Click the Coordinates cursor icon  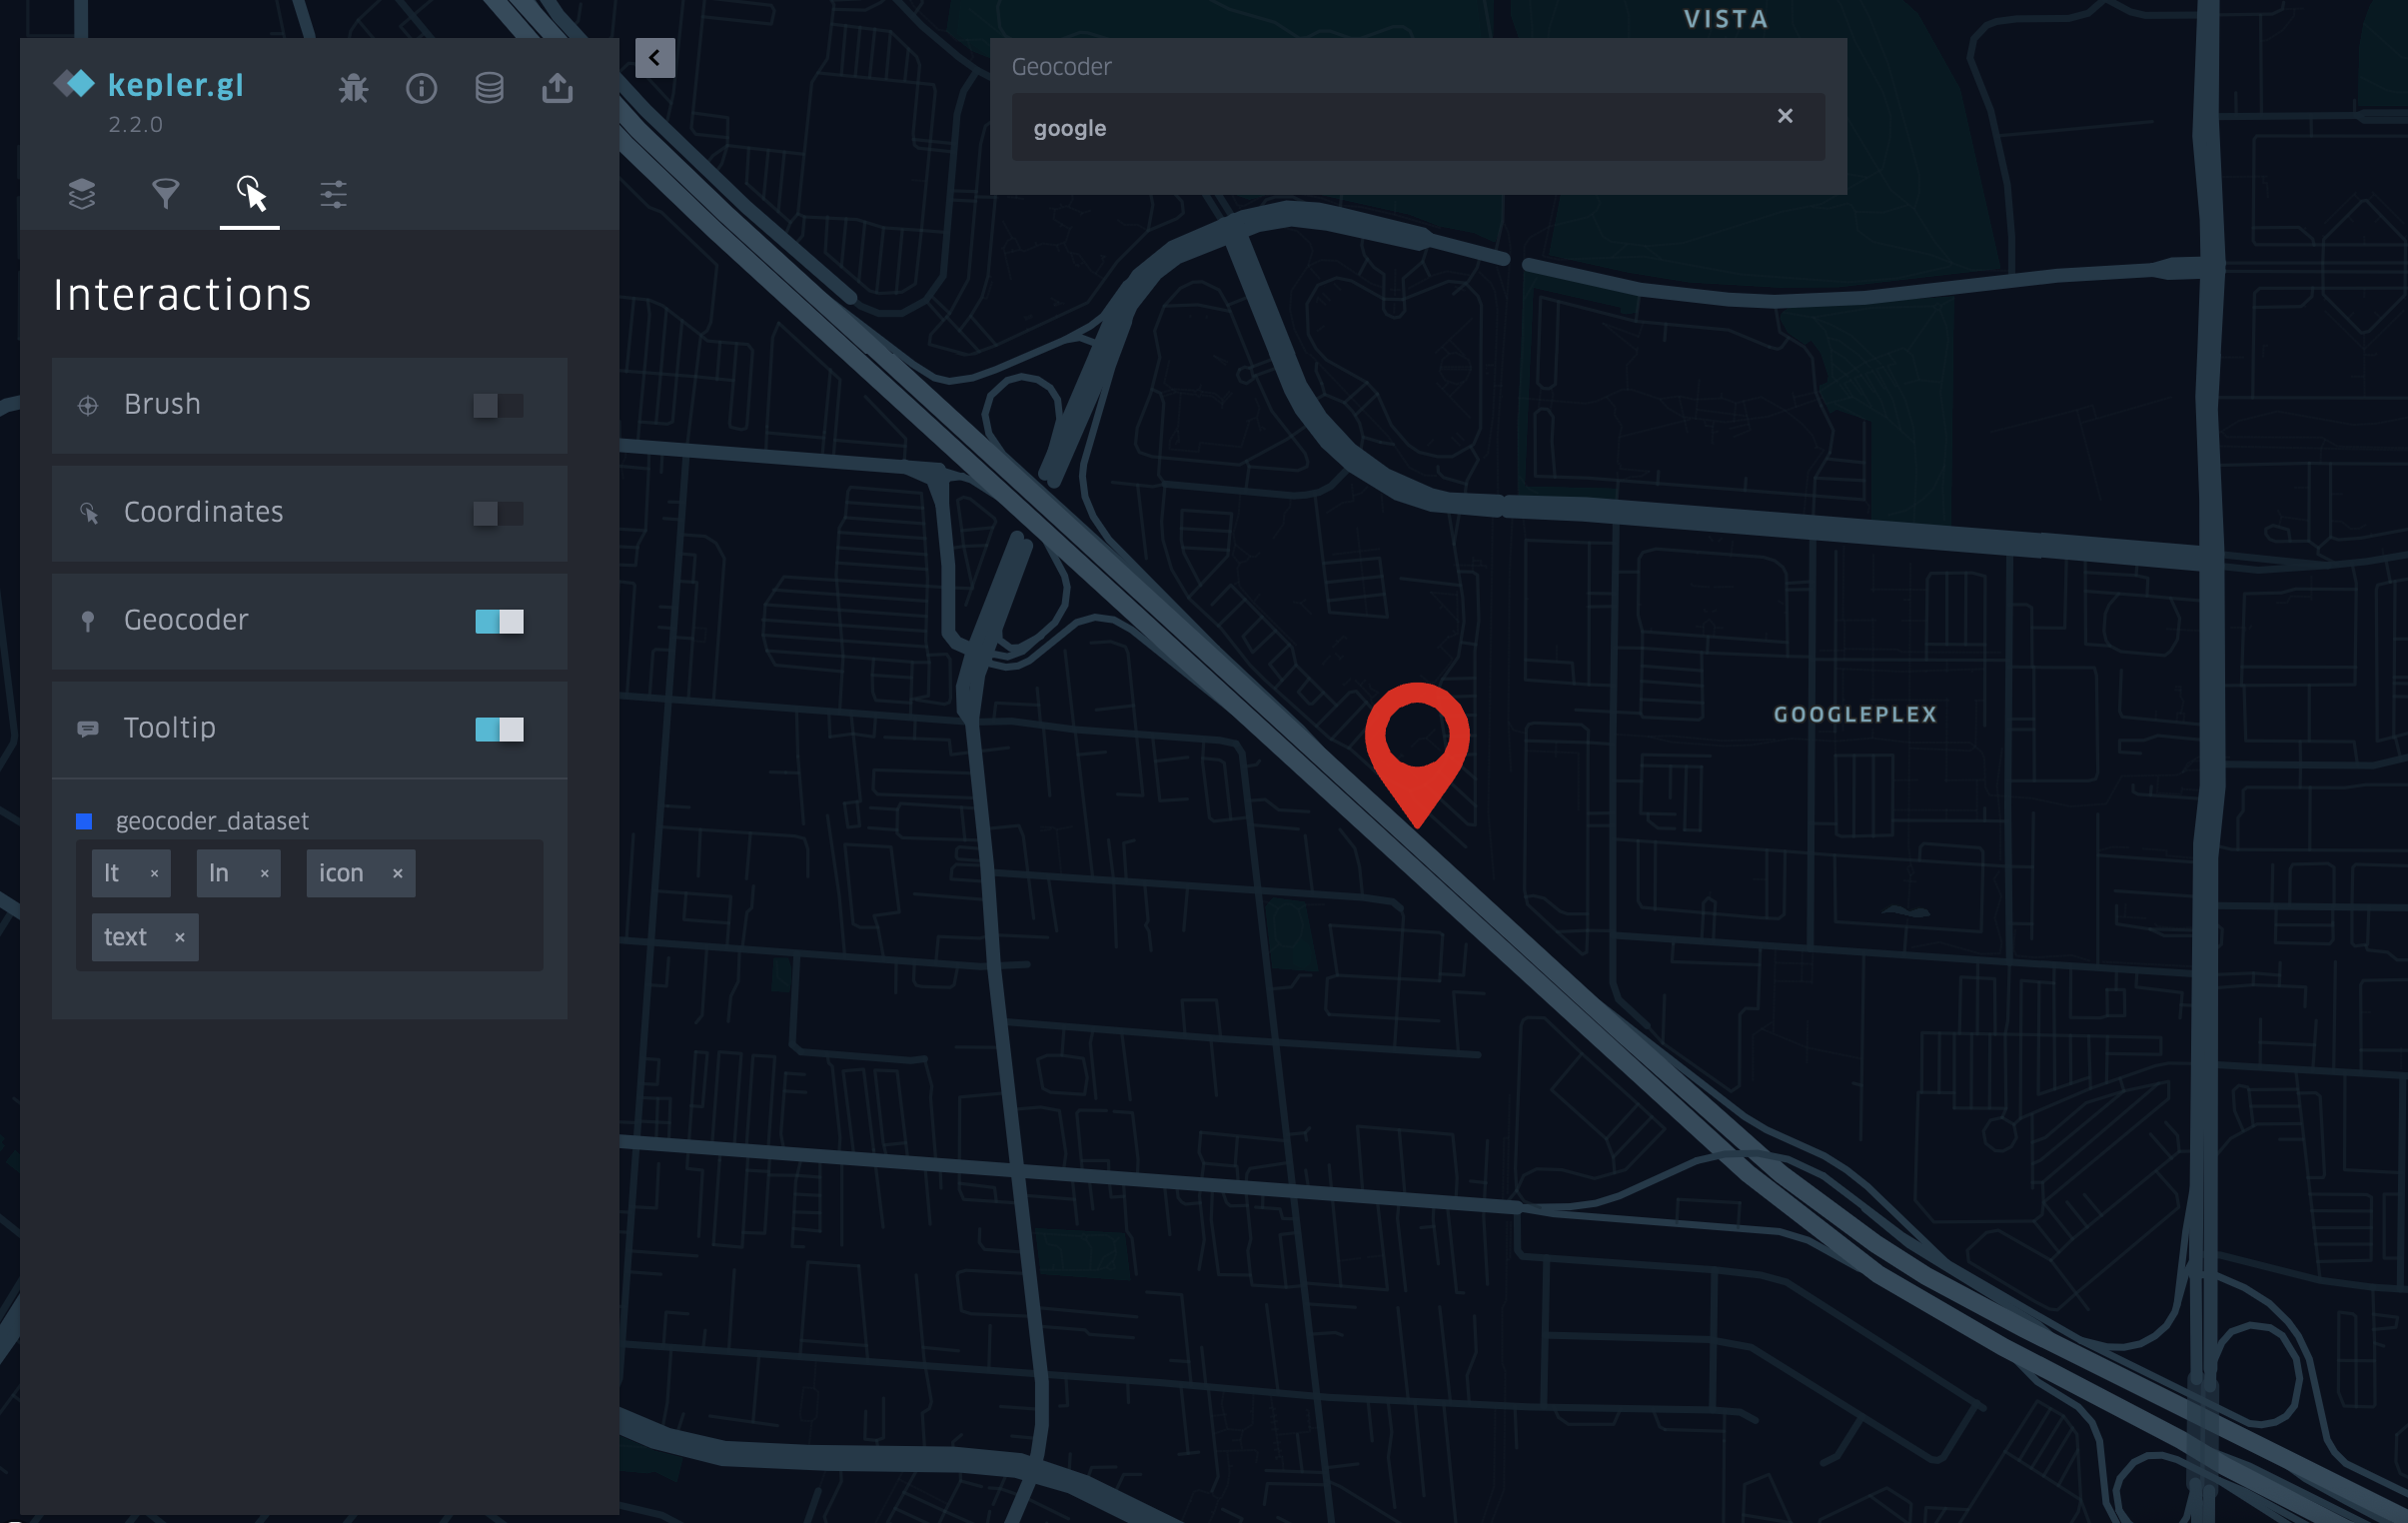pyautogui.click(x=89, y=513)
